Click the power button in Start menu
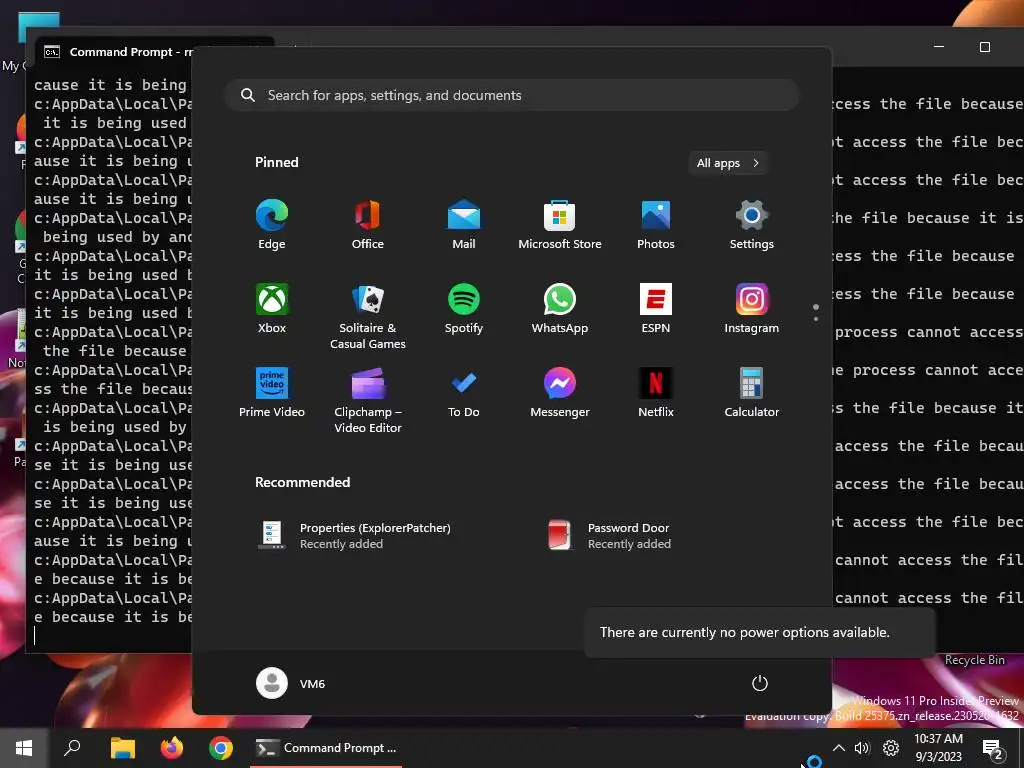Viewport: 1024px width, 768px height. coord(760,683)
